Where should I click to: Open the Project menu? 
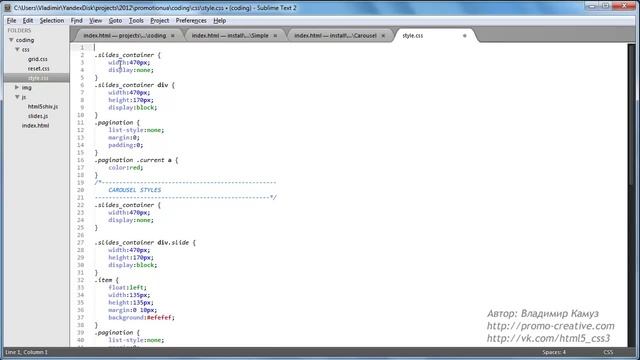coord(159,20)
